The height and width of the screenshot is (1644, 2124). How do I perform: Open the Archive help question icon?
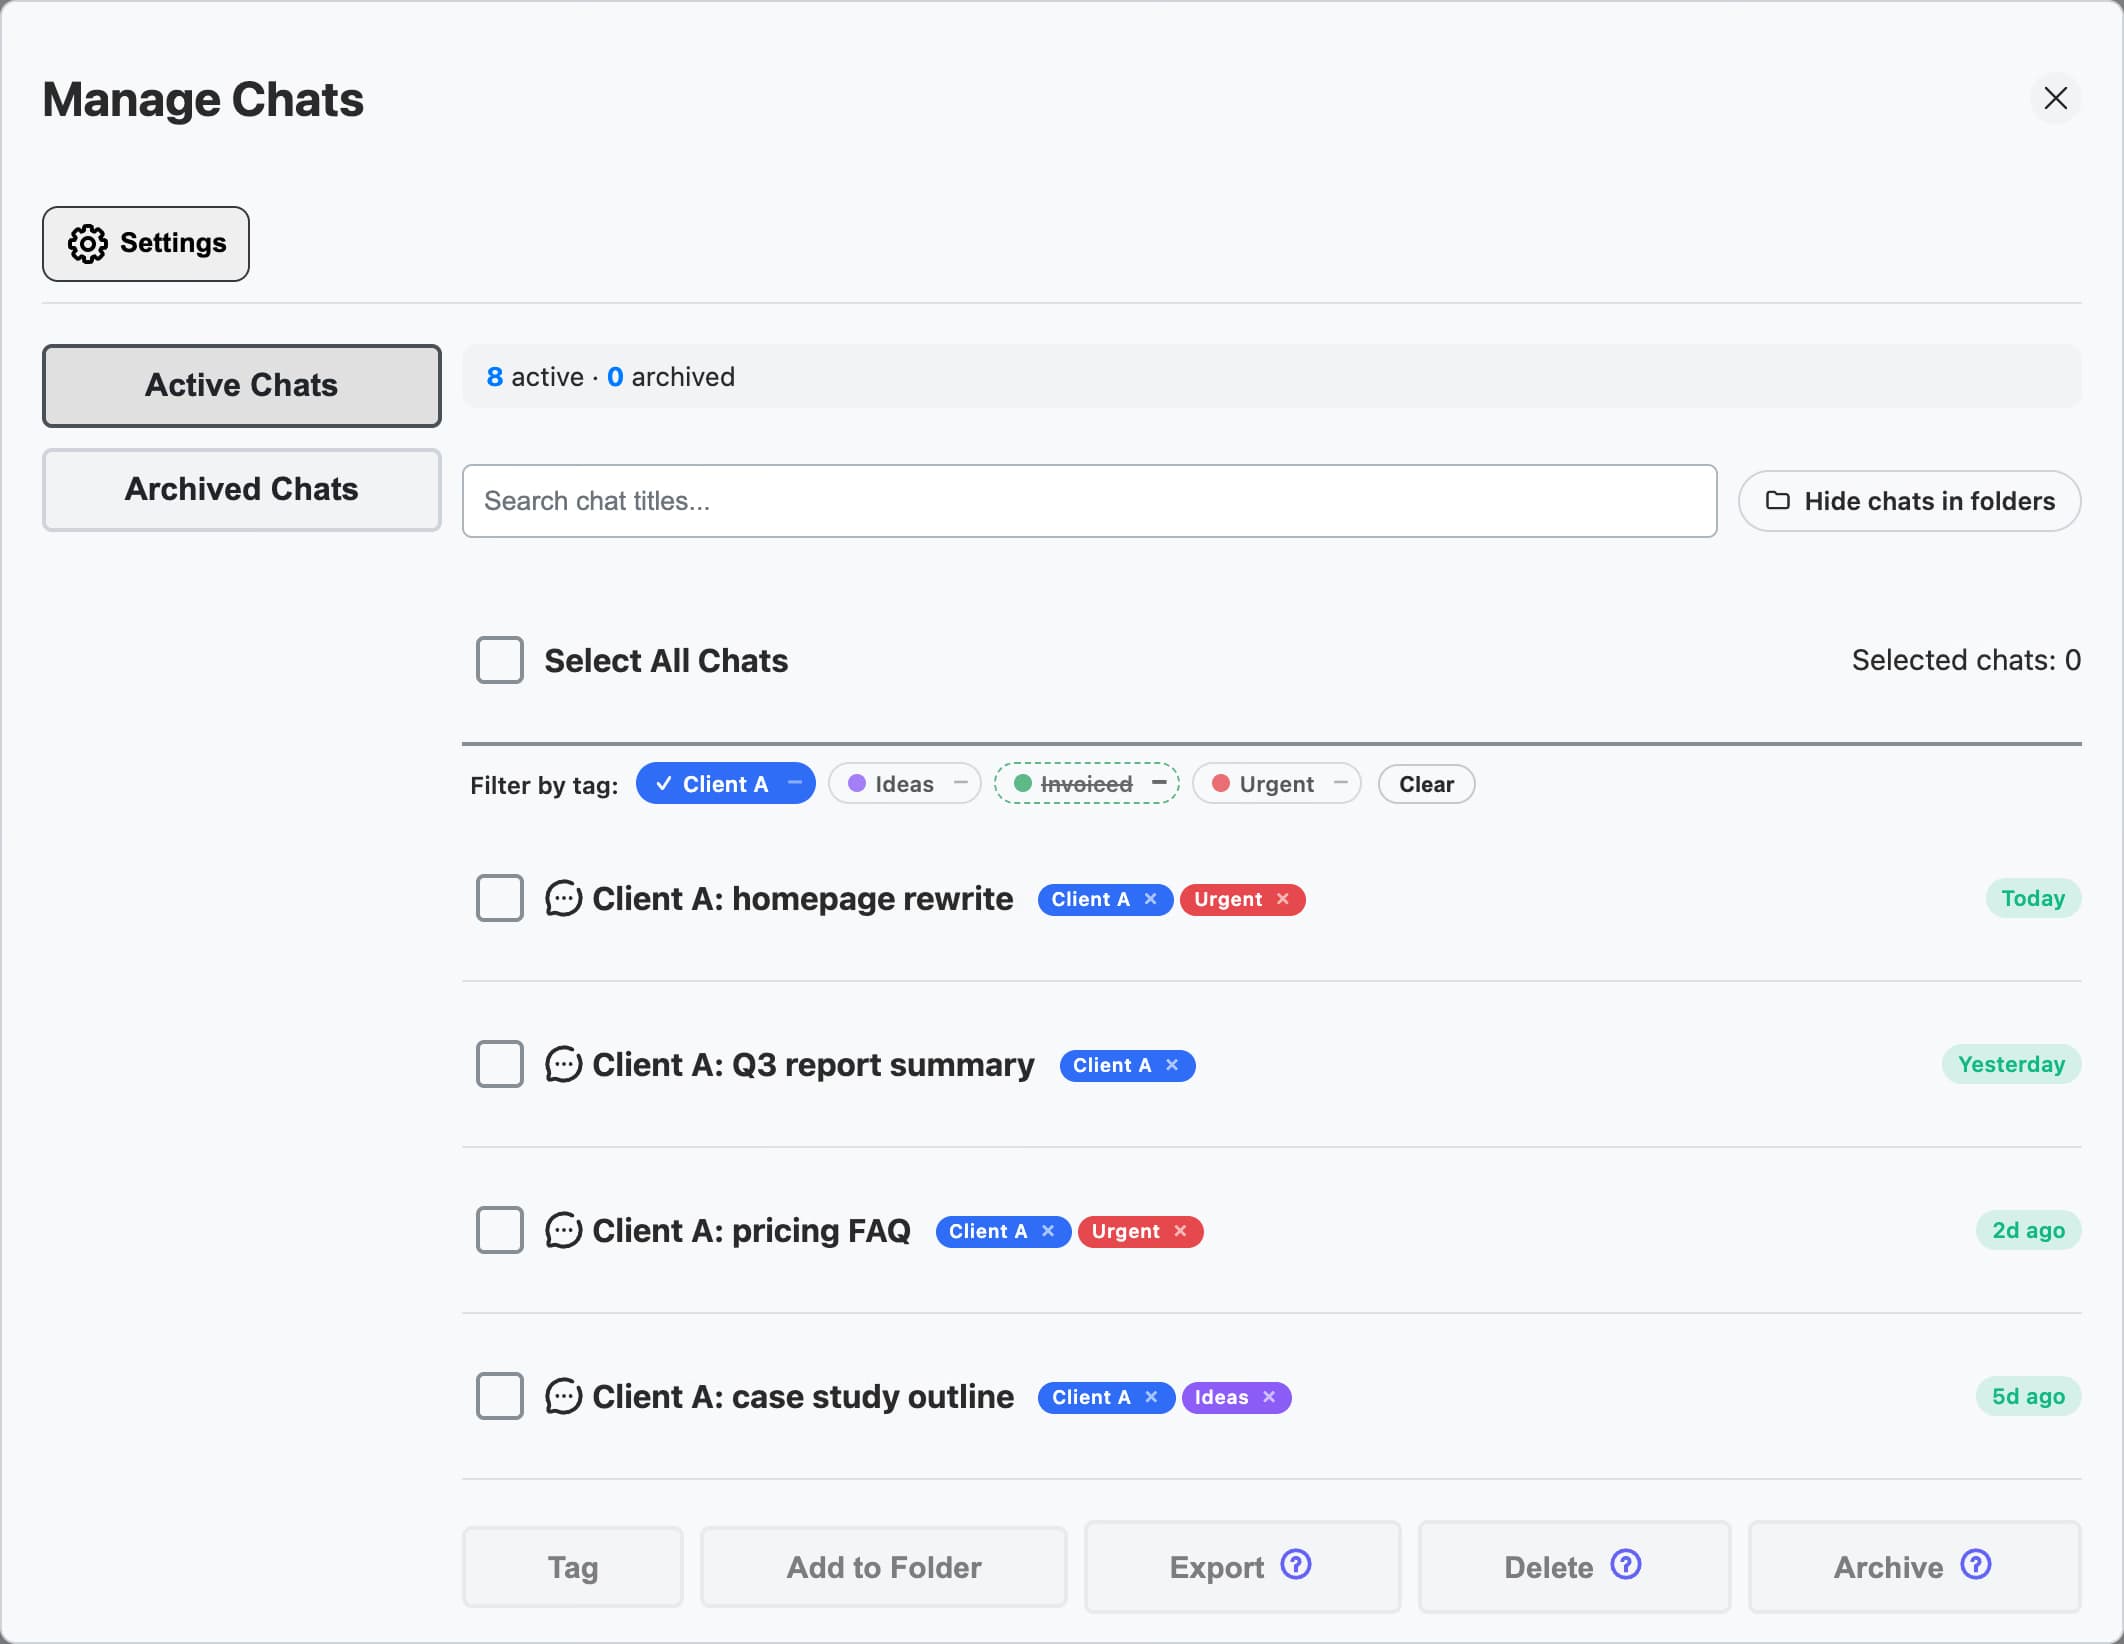click(x=1976, y=1564)
